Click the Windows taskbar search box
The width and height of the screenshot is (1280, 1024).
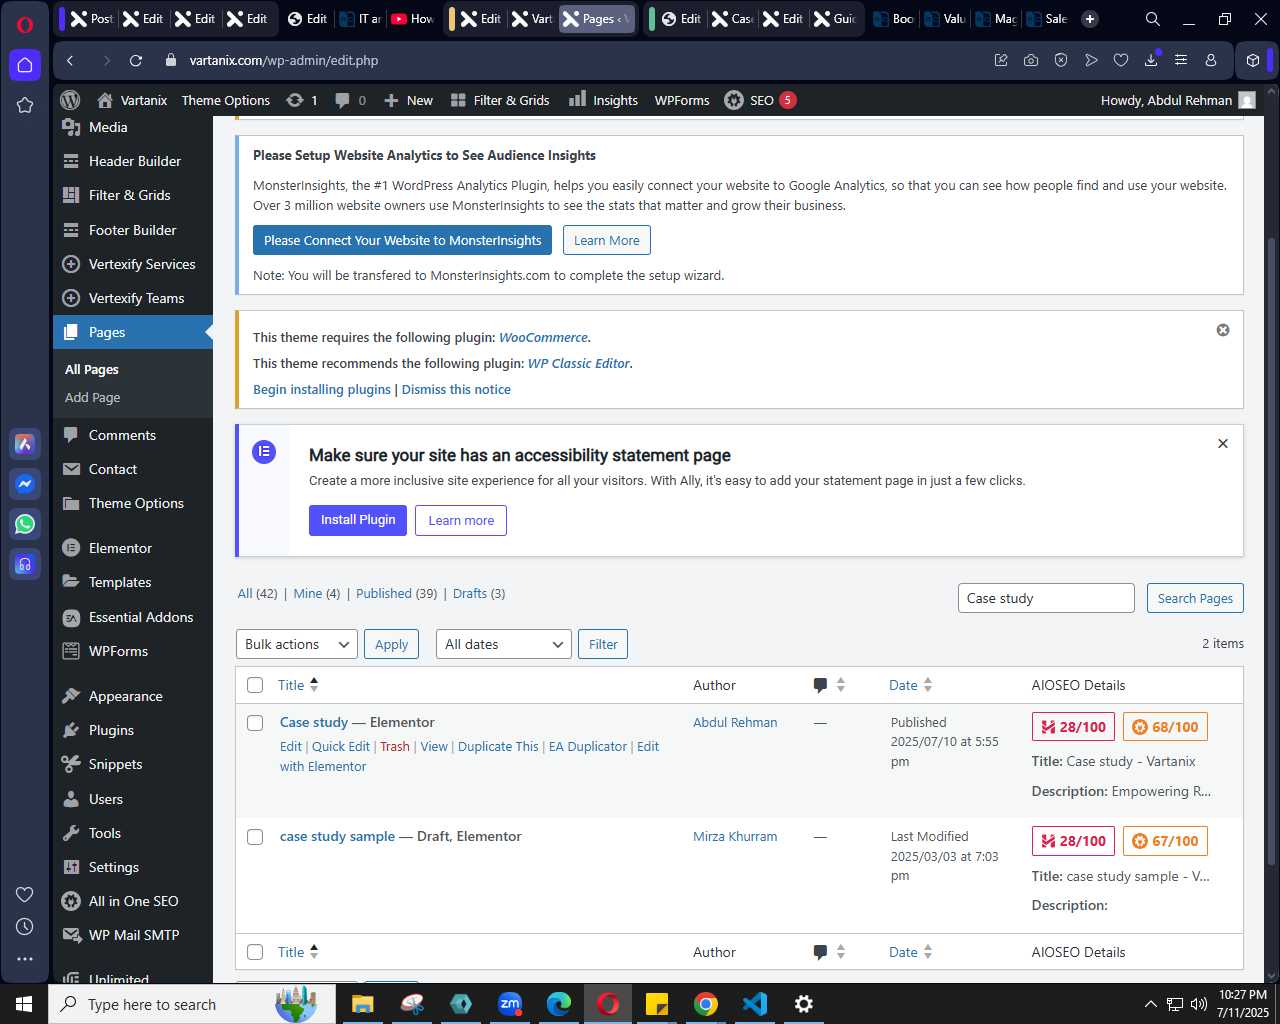pyautogui.click(x=192, y=1004)
